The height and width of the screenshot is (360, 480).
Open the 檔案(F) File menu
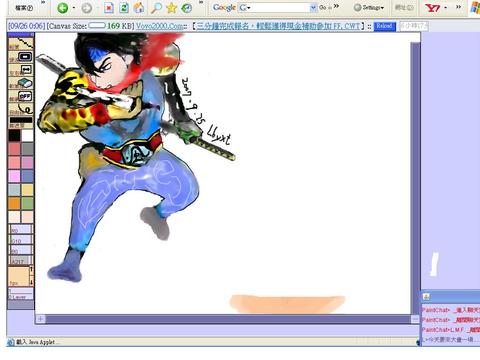pos(24,8)
